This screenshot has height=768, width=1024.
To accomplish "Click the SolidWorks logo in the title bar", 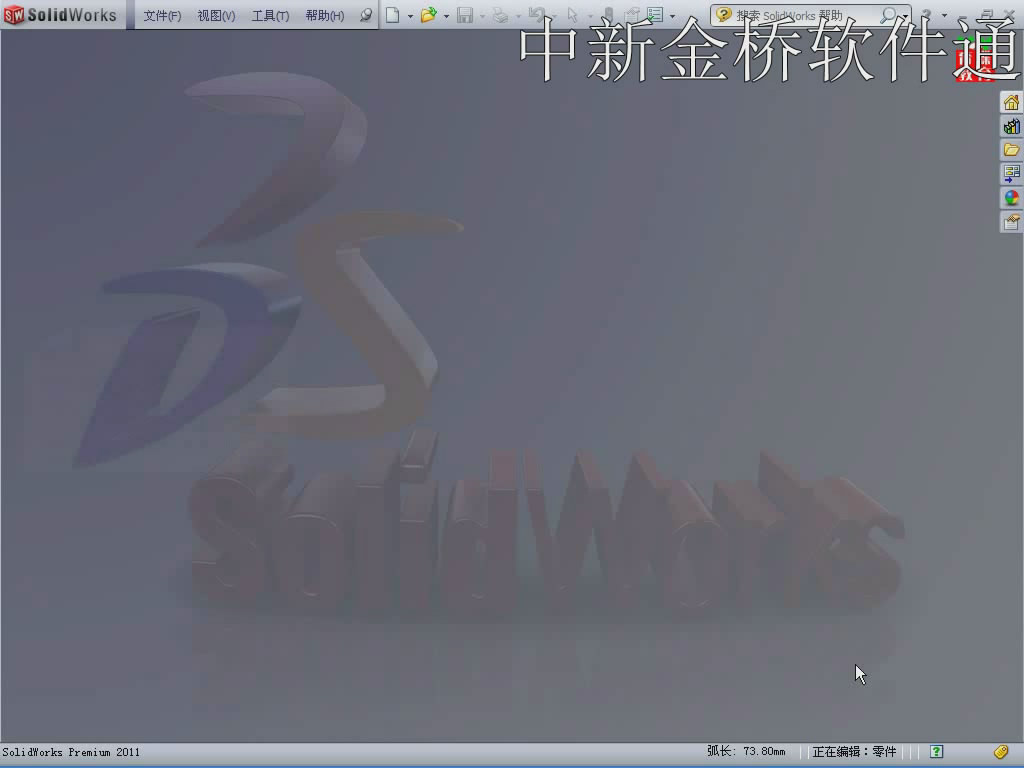I will point(60,14).
